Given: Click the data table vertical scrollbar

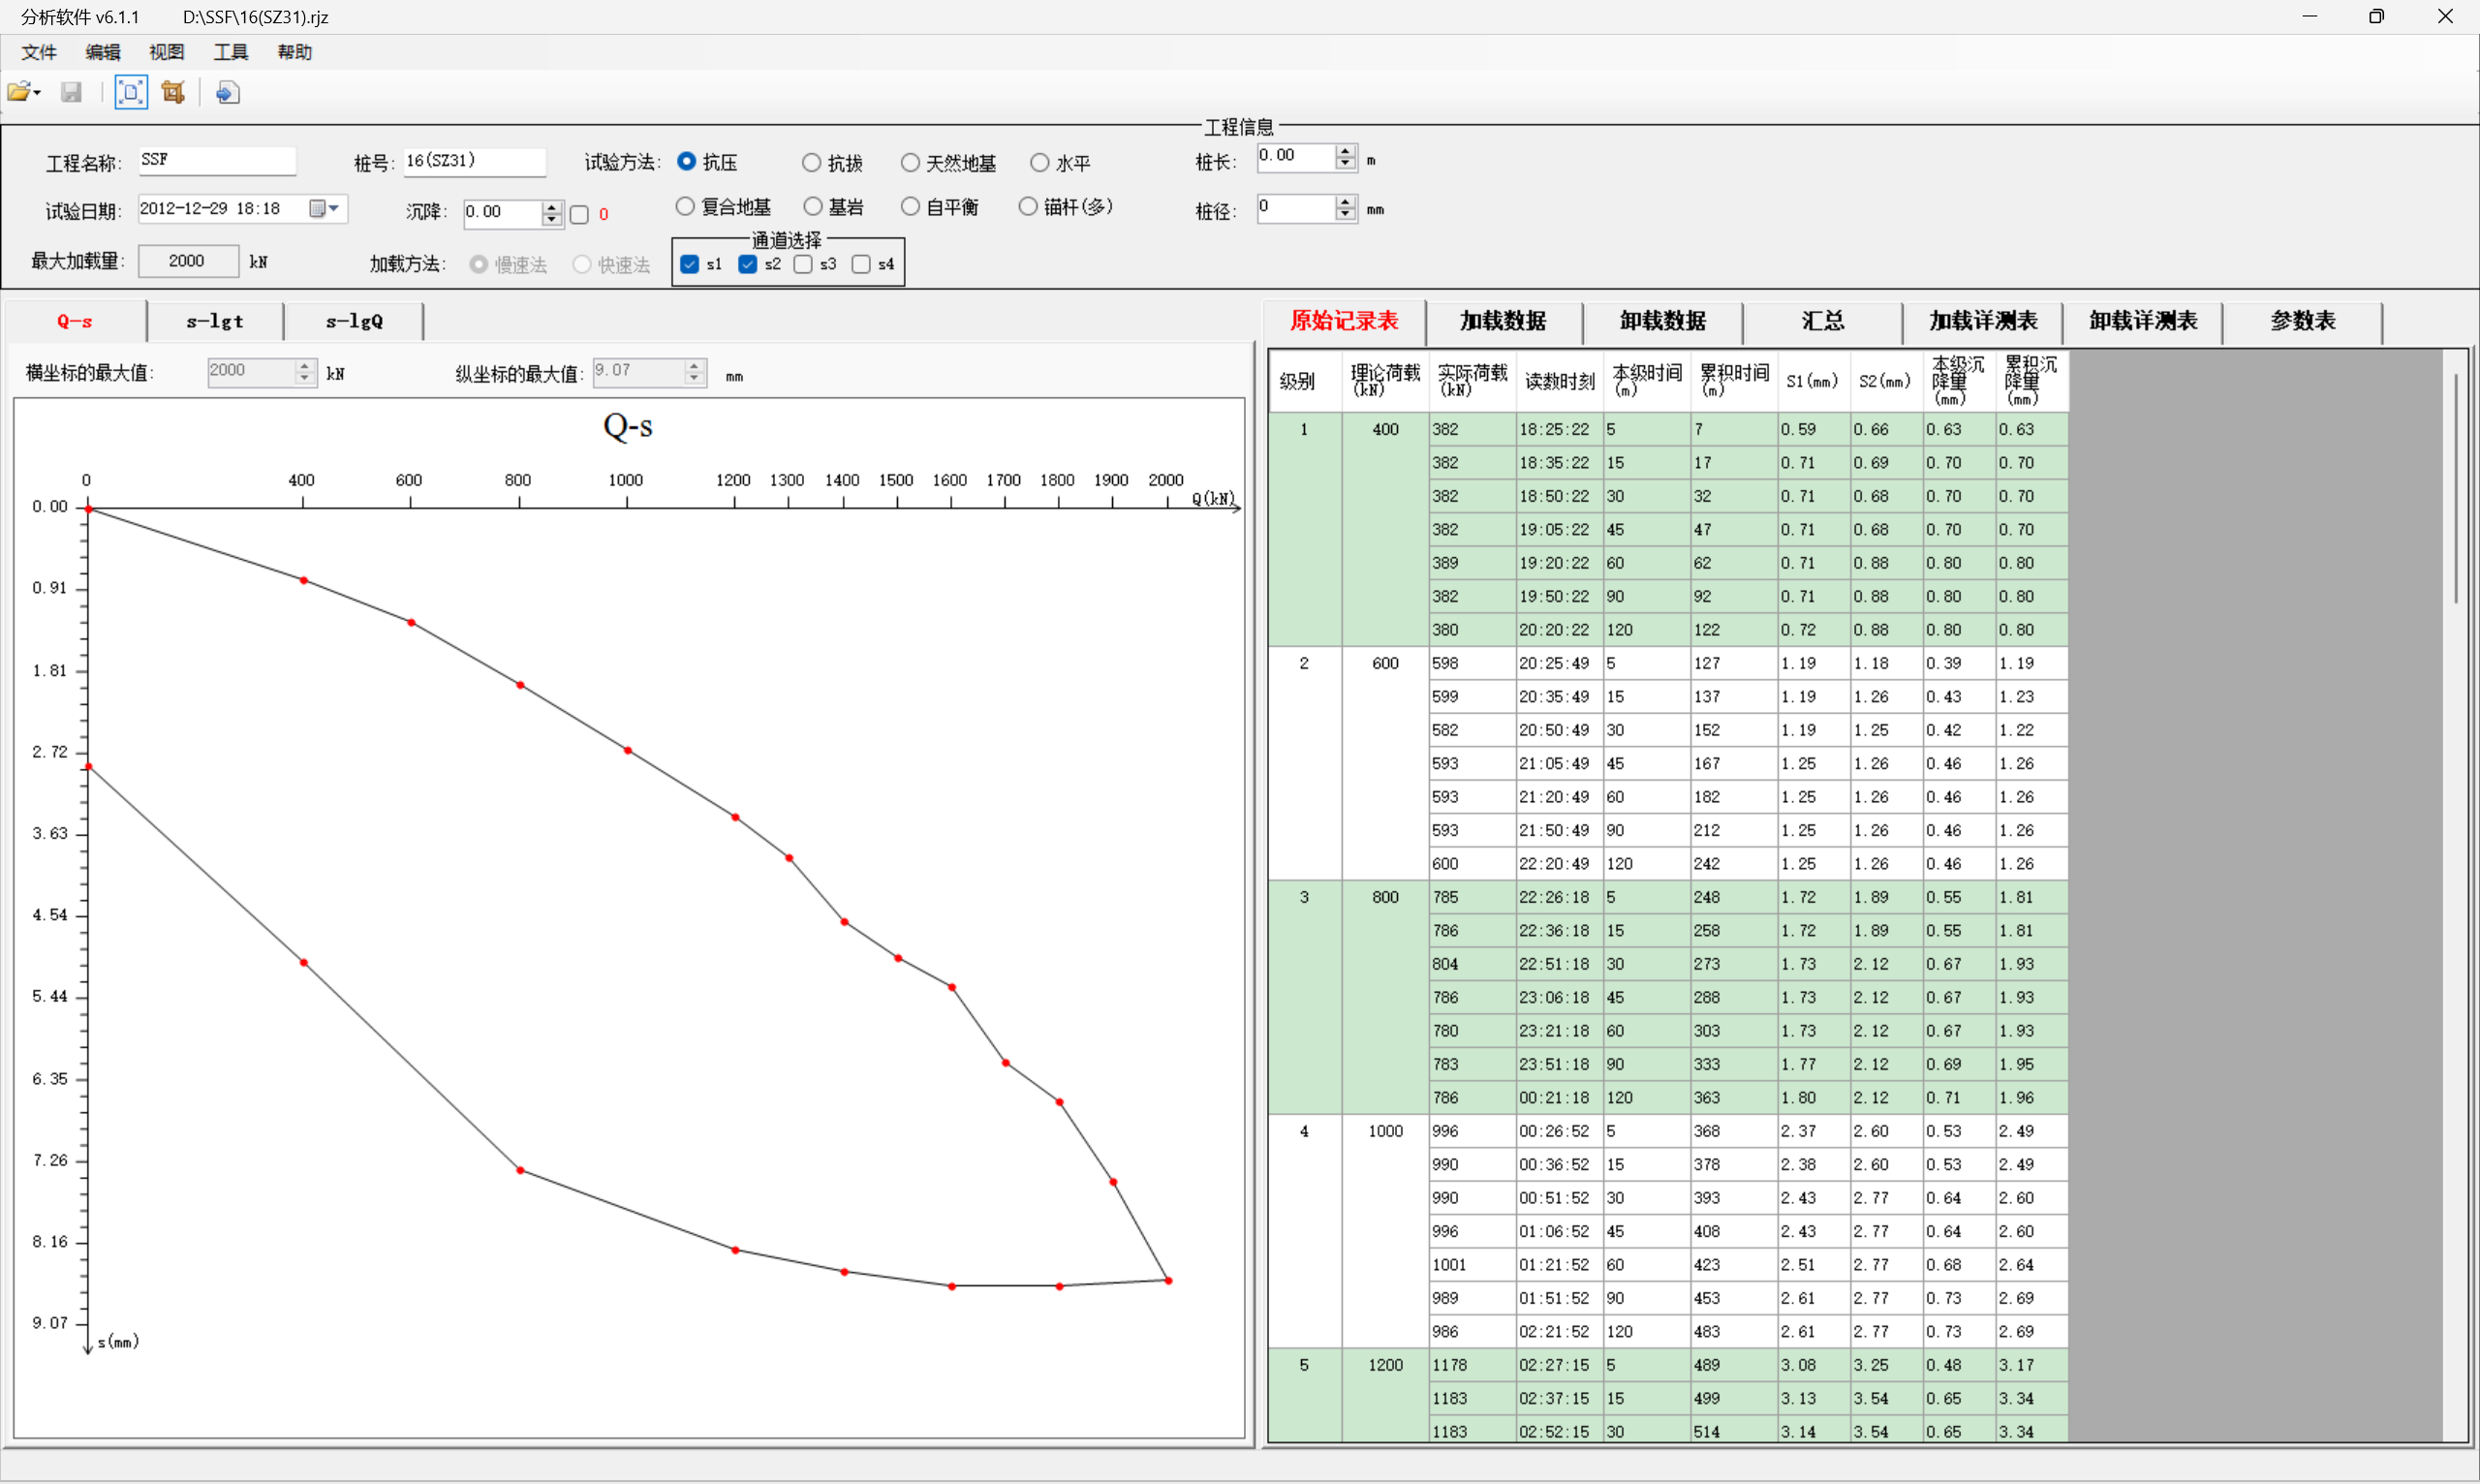Looking at the screenshot, I should 2455,490.
